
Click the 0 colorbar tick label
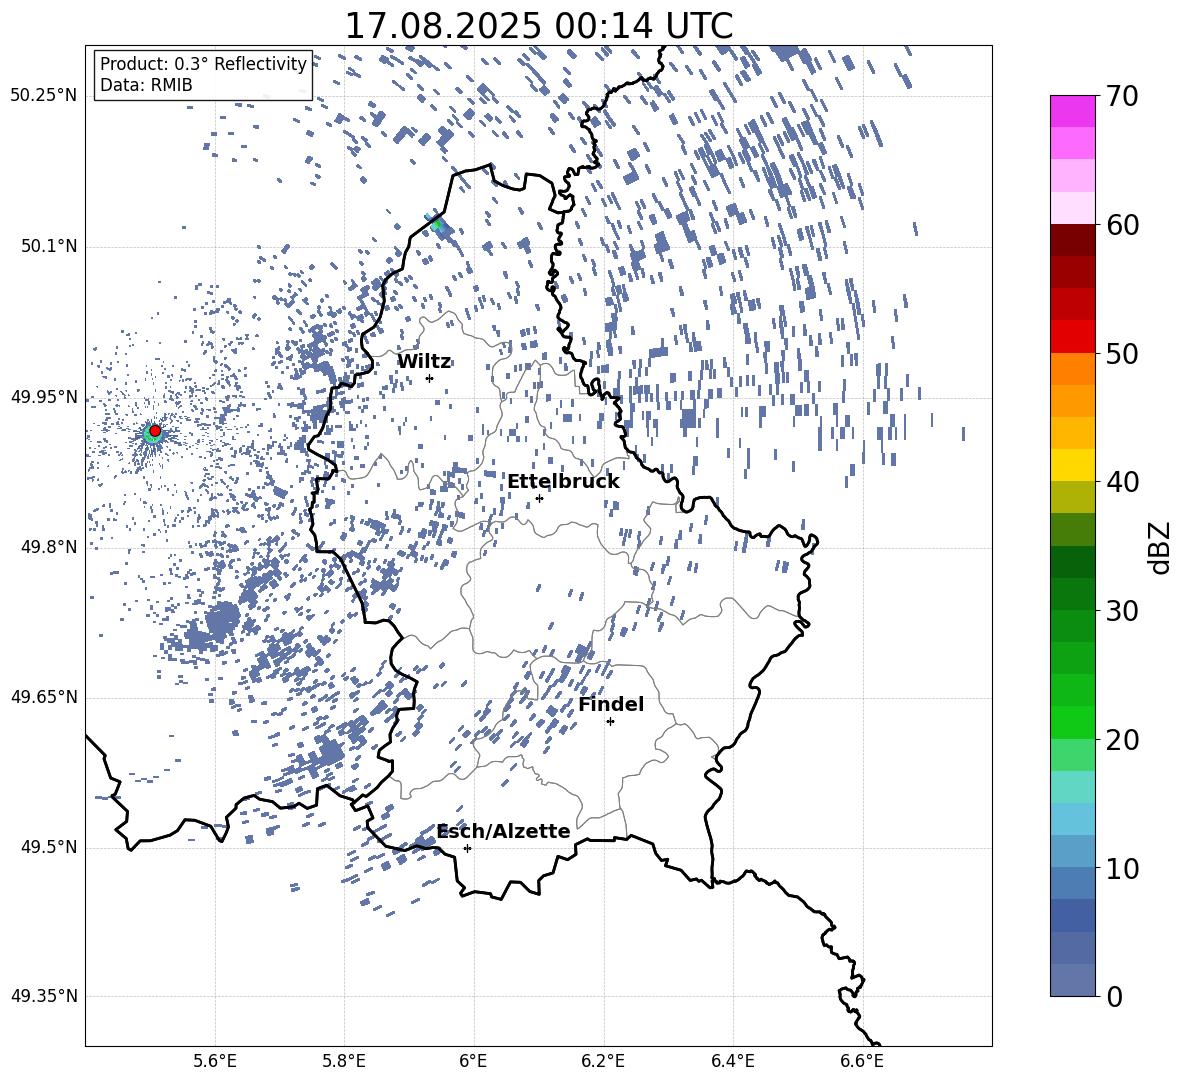click(x=1114, y=996)
